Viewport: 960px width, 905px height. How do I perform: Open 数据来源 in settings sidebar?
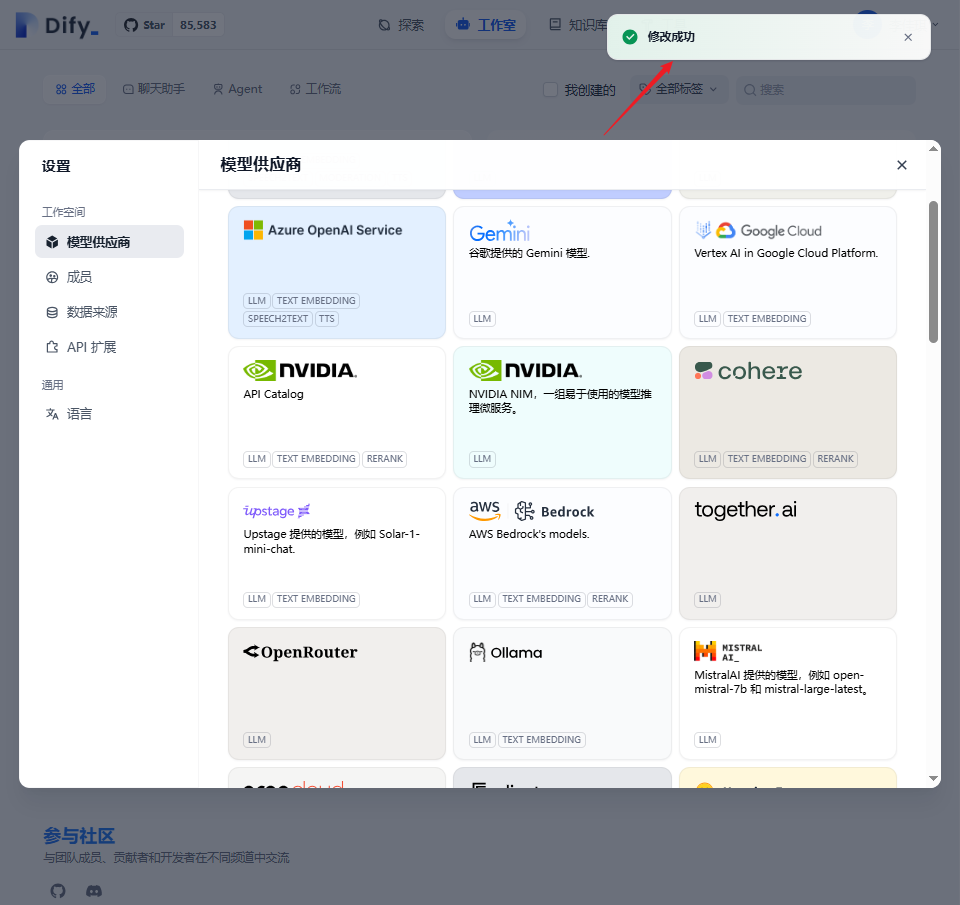pyautogui.click(x=110, y=312)
